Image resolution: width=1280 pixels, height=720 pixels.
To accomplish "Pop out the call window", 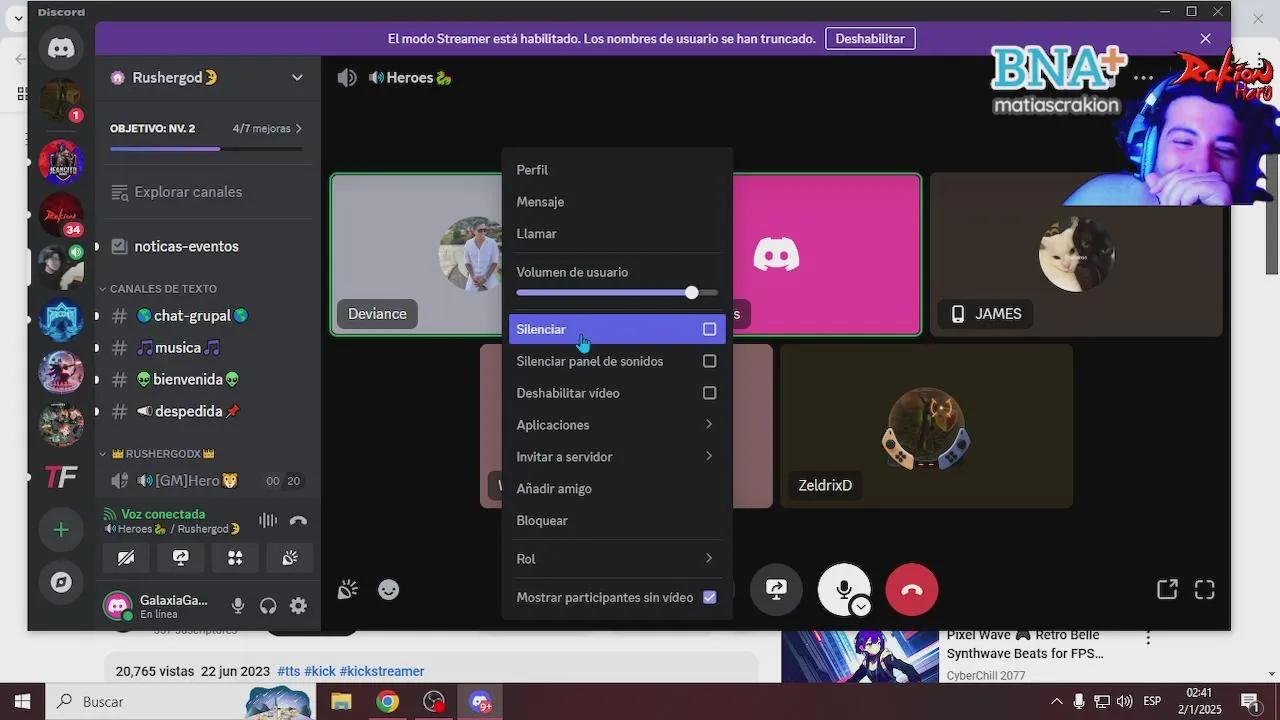I will pos(1167,590).
